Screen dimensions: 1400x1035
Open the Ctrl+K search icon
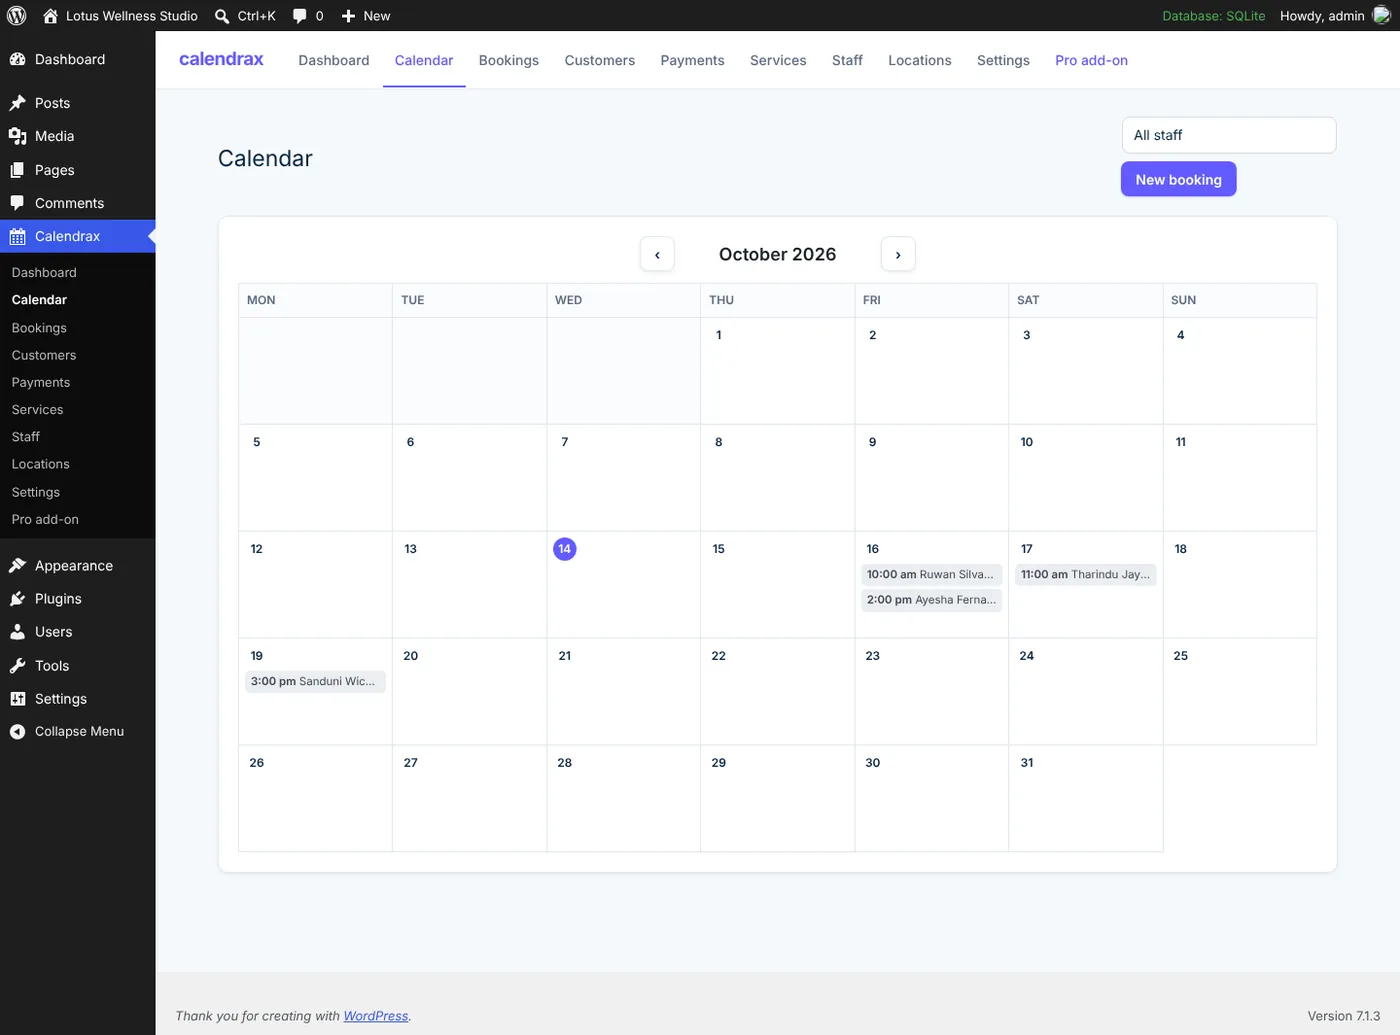[x=222, y=16]
